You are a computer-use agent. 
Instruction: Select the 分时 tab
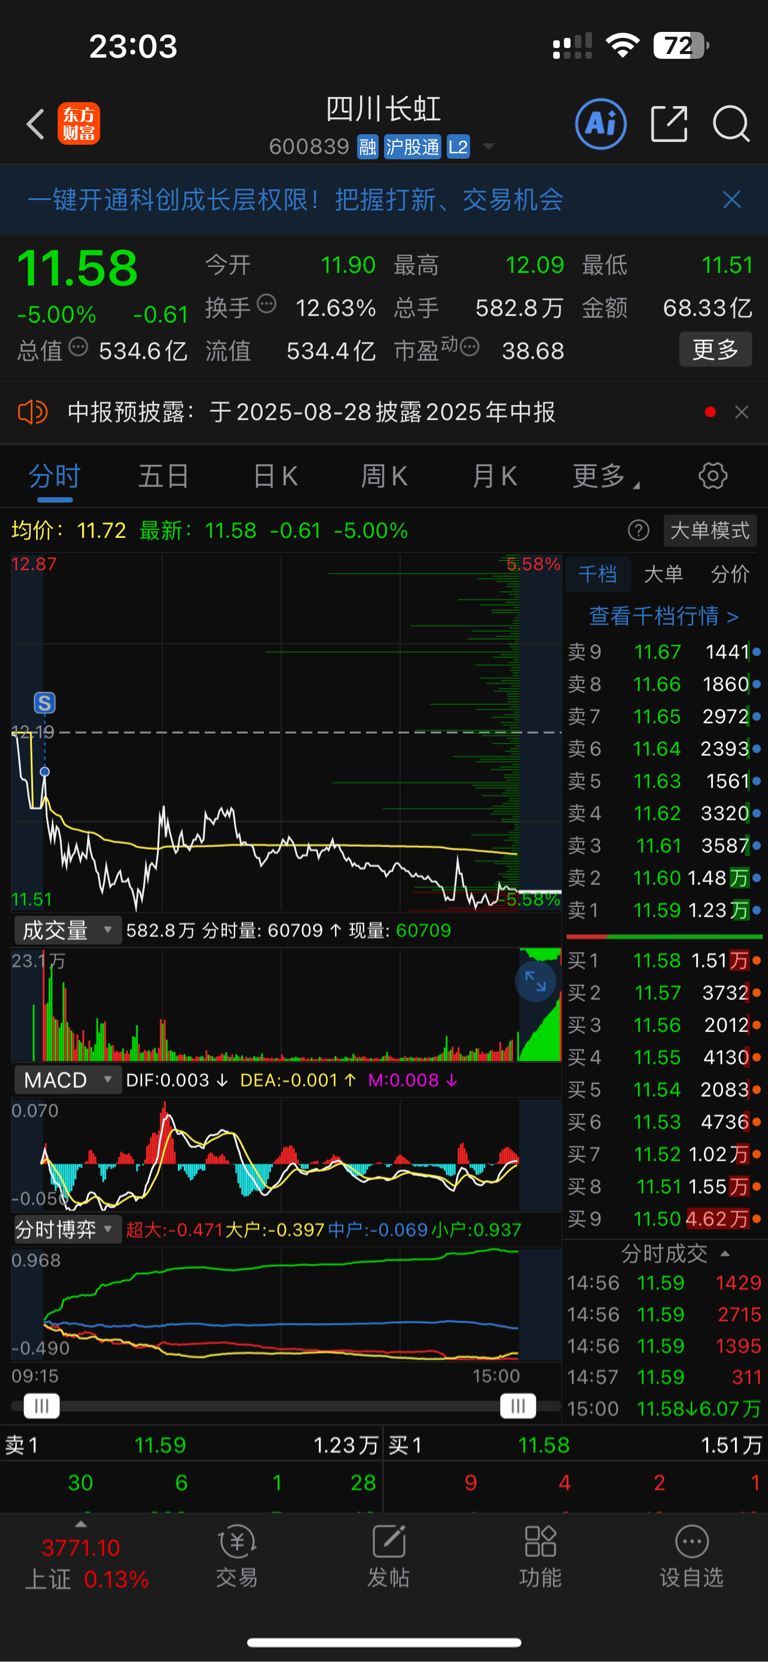pyautogui.click(x=54, y=476)
